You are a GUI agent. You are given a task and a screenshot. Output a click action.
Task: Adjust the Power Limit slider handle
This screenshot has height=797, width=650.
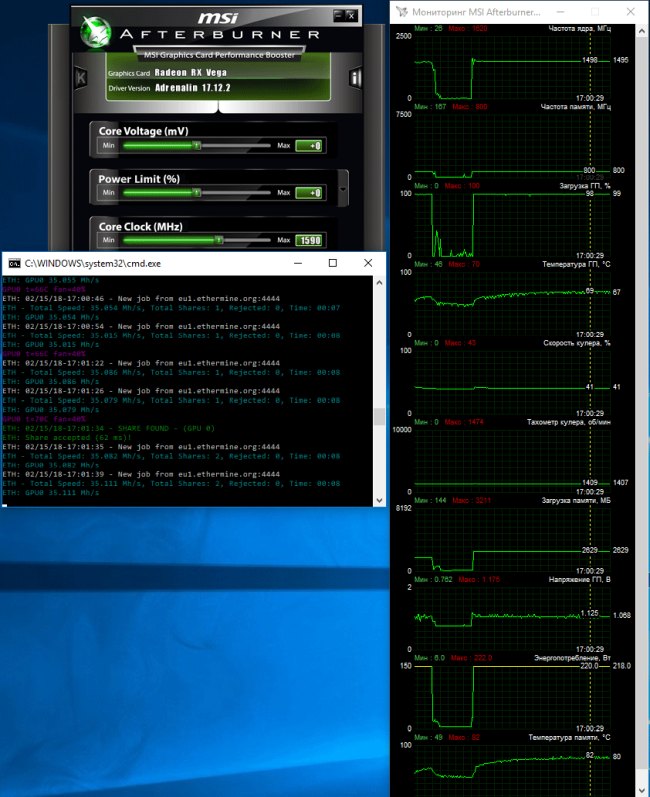pos(197,193)
